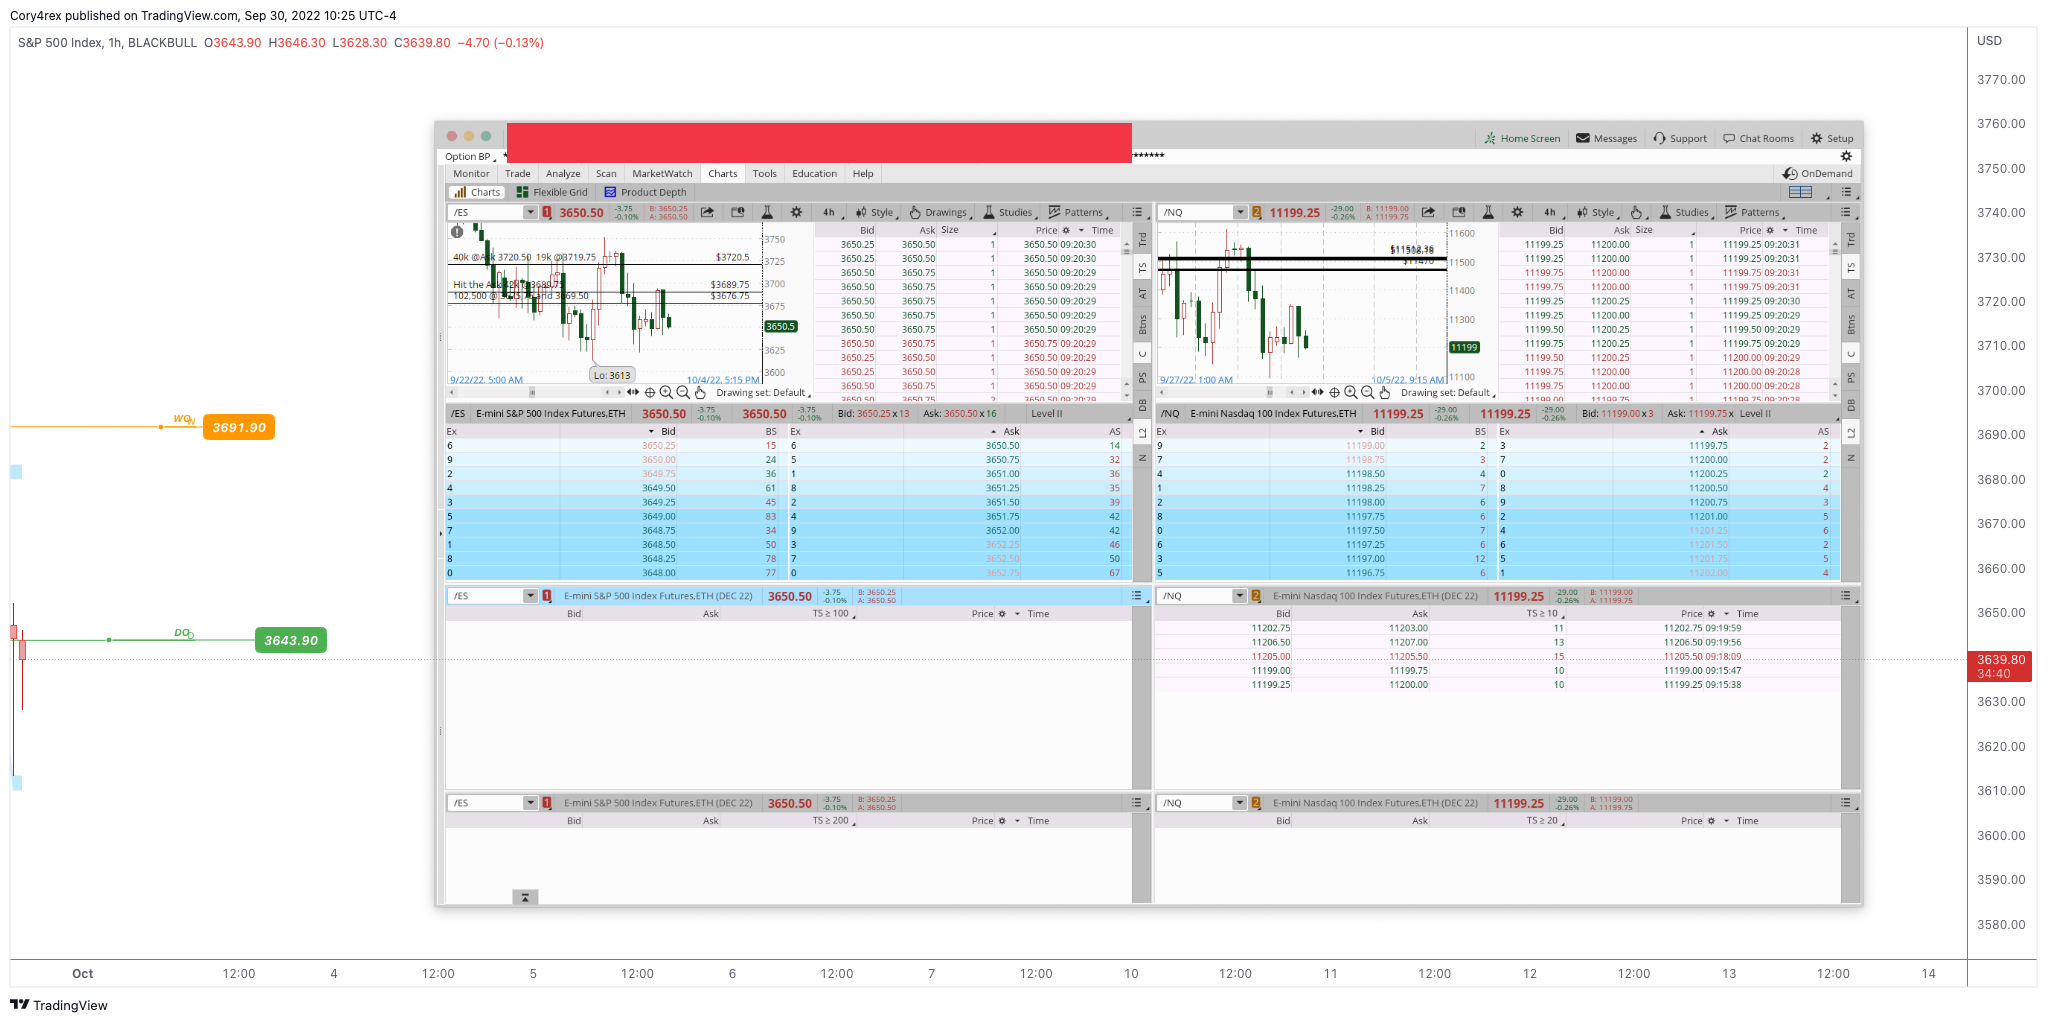Open Studies on /ES chart
This screenshot has height=1022, width=2047.
click(x=1008, y=212)
